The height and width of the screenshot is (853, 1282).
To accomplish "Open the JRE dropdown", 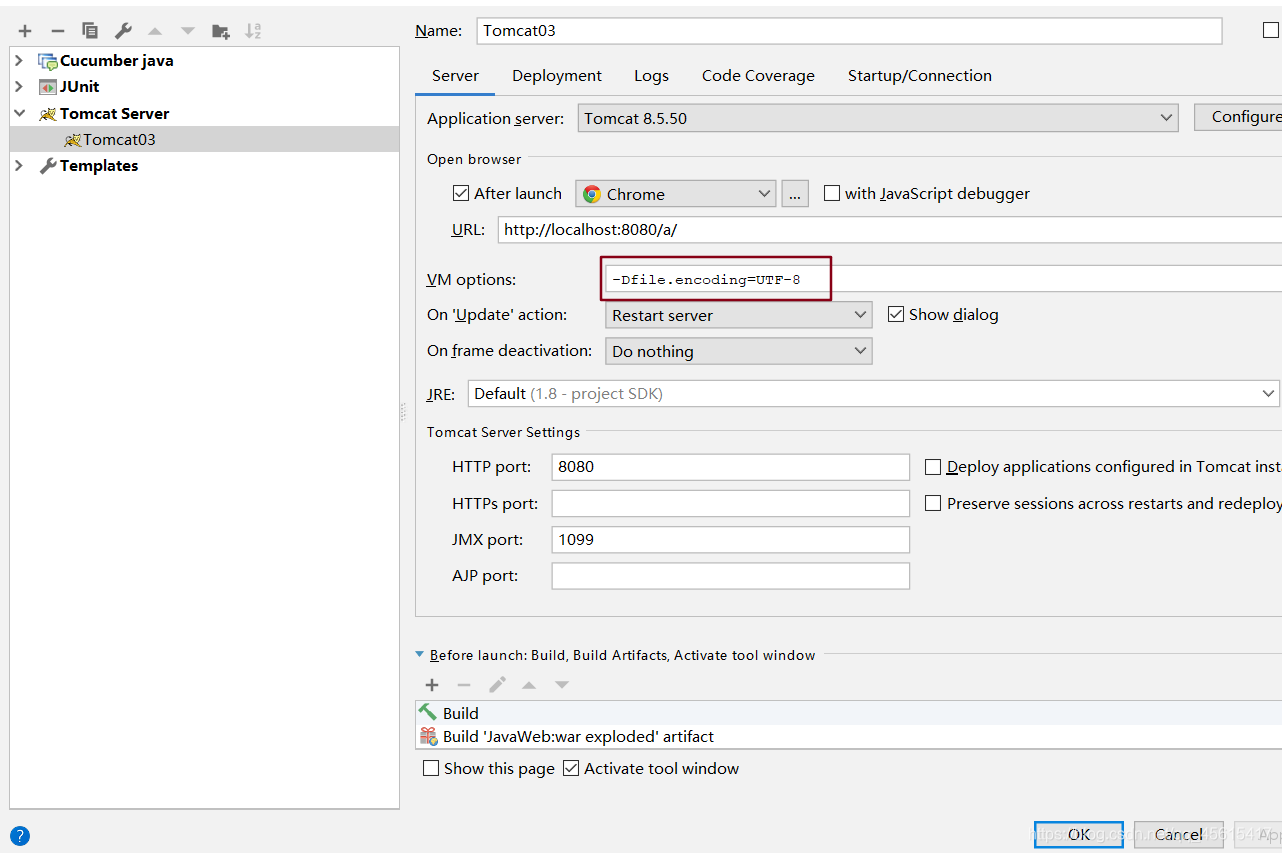I will (874, 393).
